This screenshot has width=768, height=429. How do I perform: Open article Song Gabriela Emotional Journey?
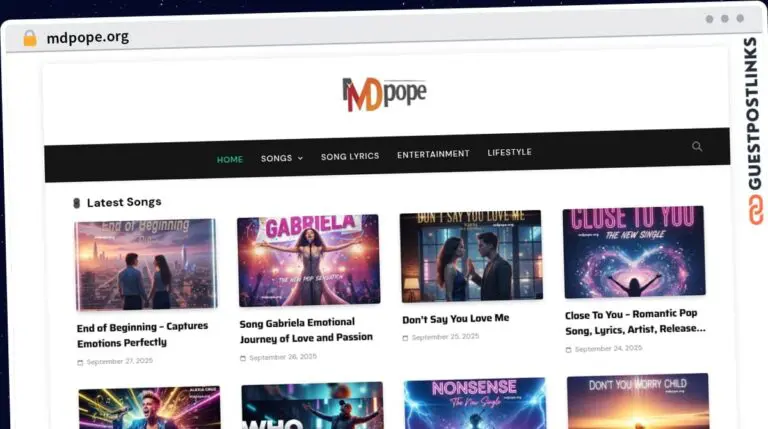coord(306,330)
